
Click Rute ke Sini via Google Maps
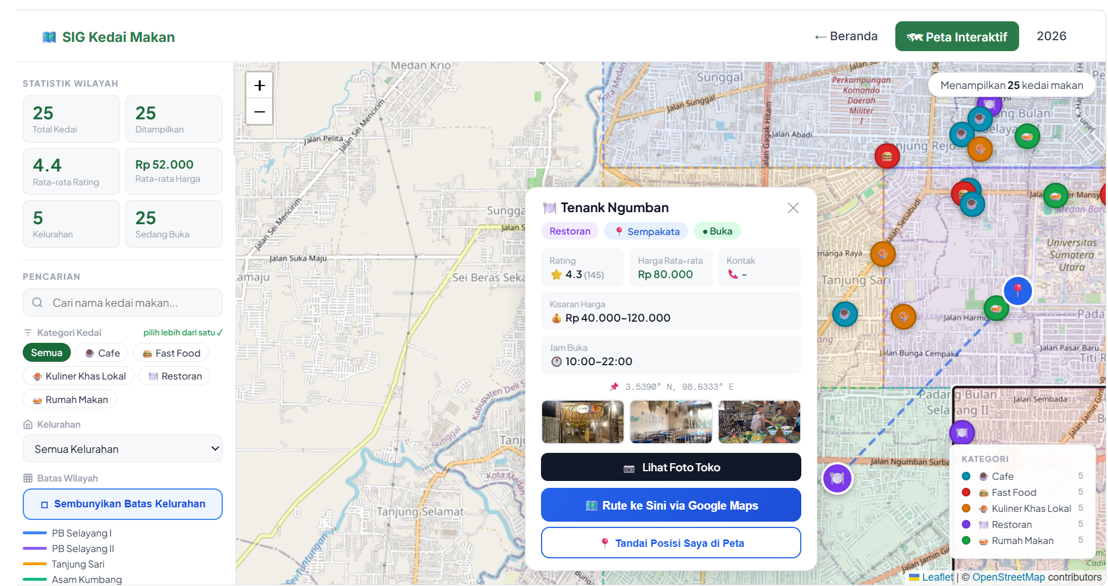point(671,505)
